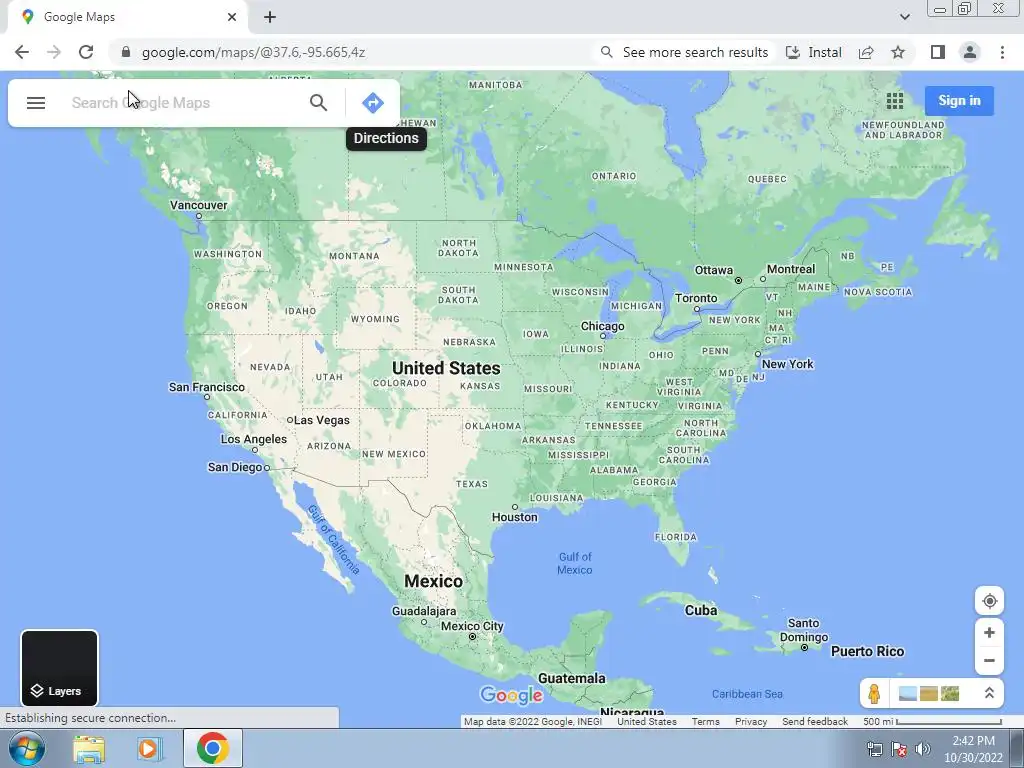Open File Explorer from the taskbar
Viewport: 1024px width, 768px height.
89,748
